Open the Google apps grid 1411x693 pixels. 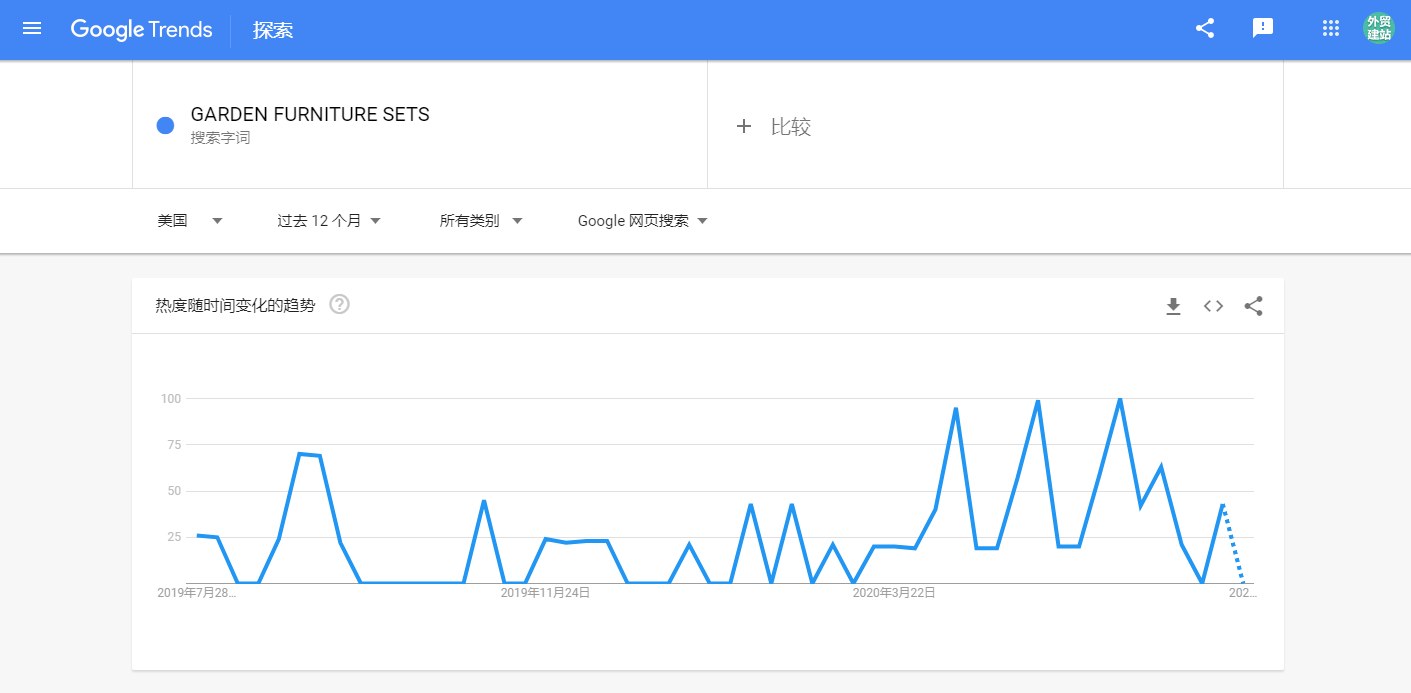(x=1330, y=29)
